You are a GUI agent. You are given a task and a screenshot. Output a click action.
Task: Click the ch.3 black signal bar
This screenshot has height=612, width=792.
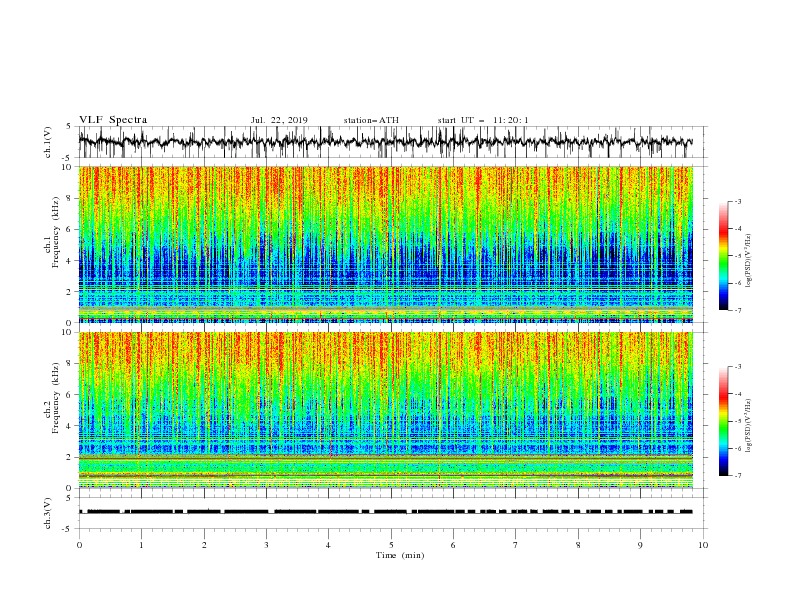coord(386,512)
